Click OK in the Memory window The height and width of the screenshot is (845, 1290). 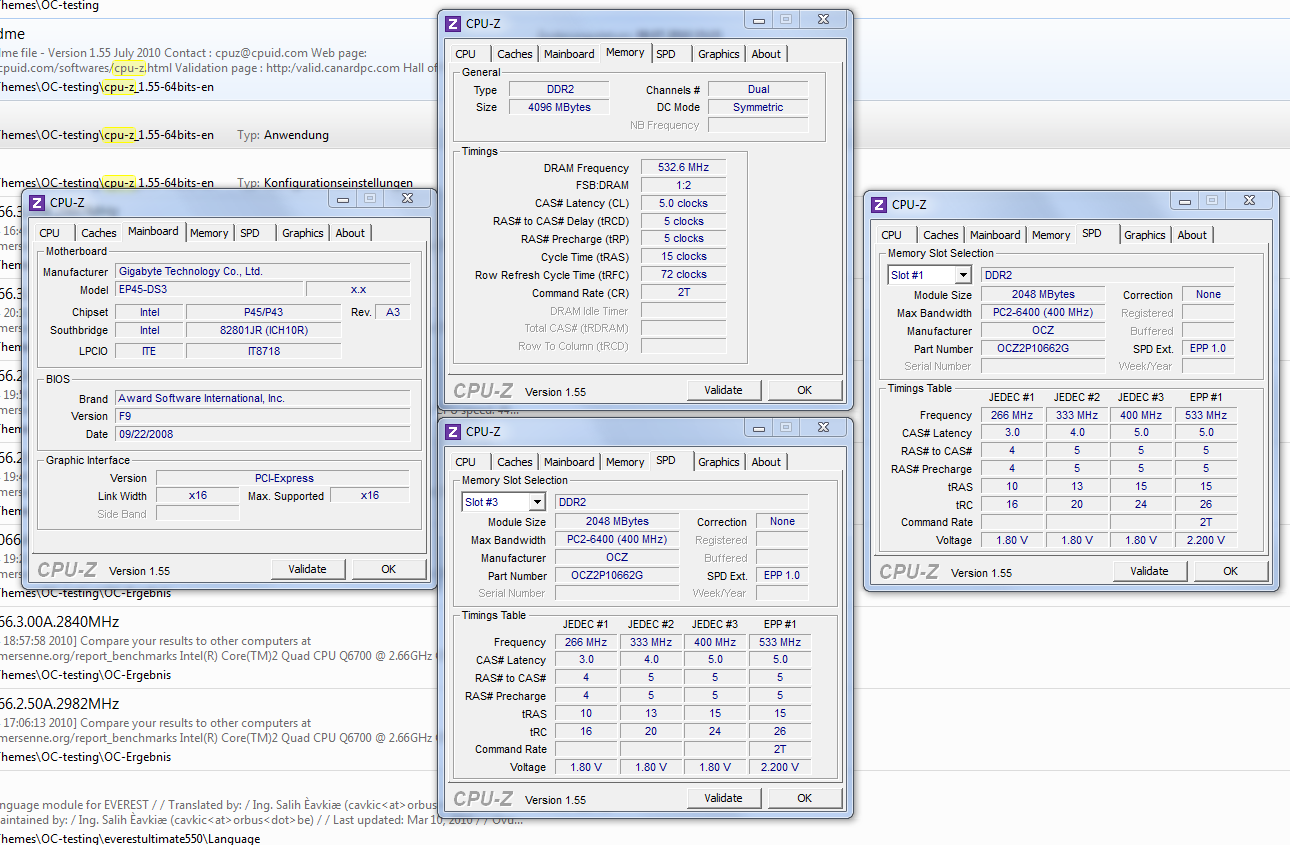pos(805,390)
